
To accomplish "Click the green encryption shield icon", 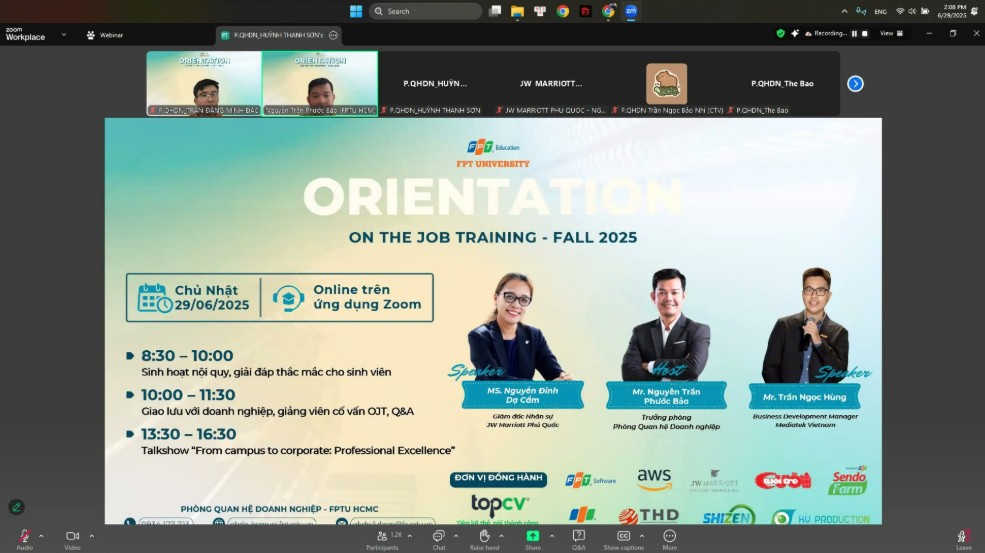I will point(780,33).
